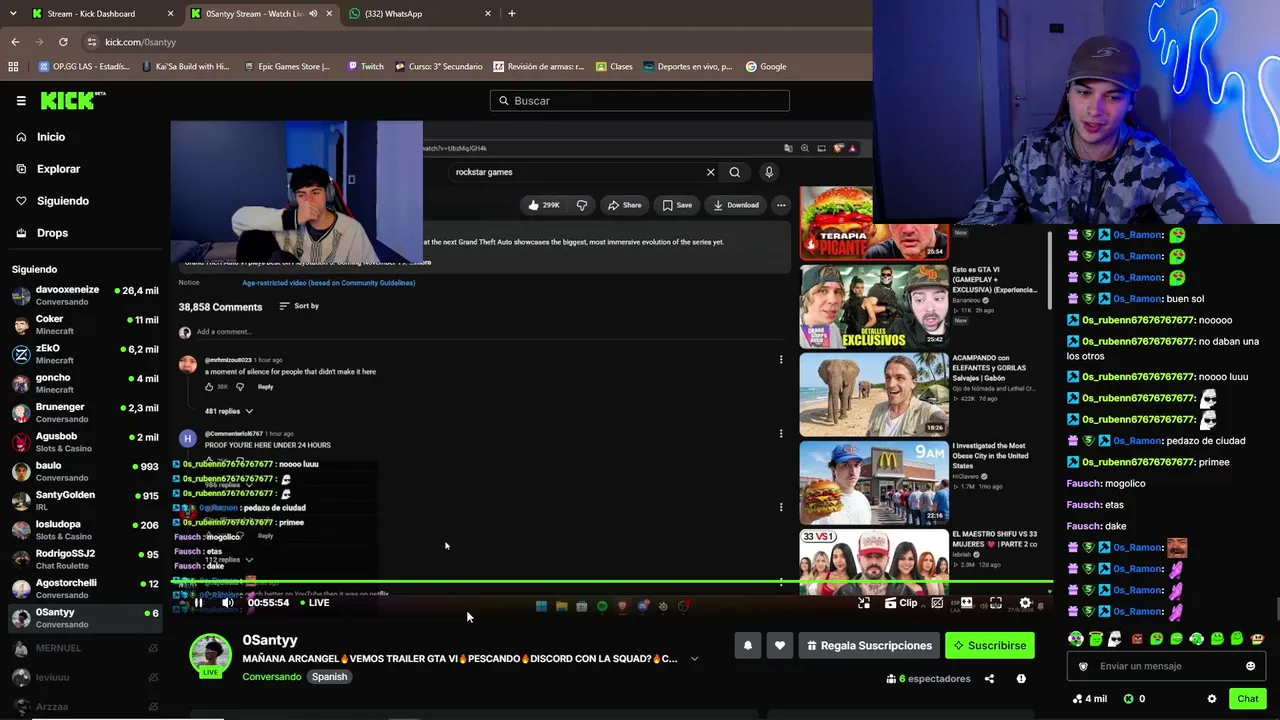Open davooxeneize channel in sidebar
This screenshot has width=1280, height=720.
coord(85,295)
